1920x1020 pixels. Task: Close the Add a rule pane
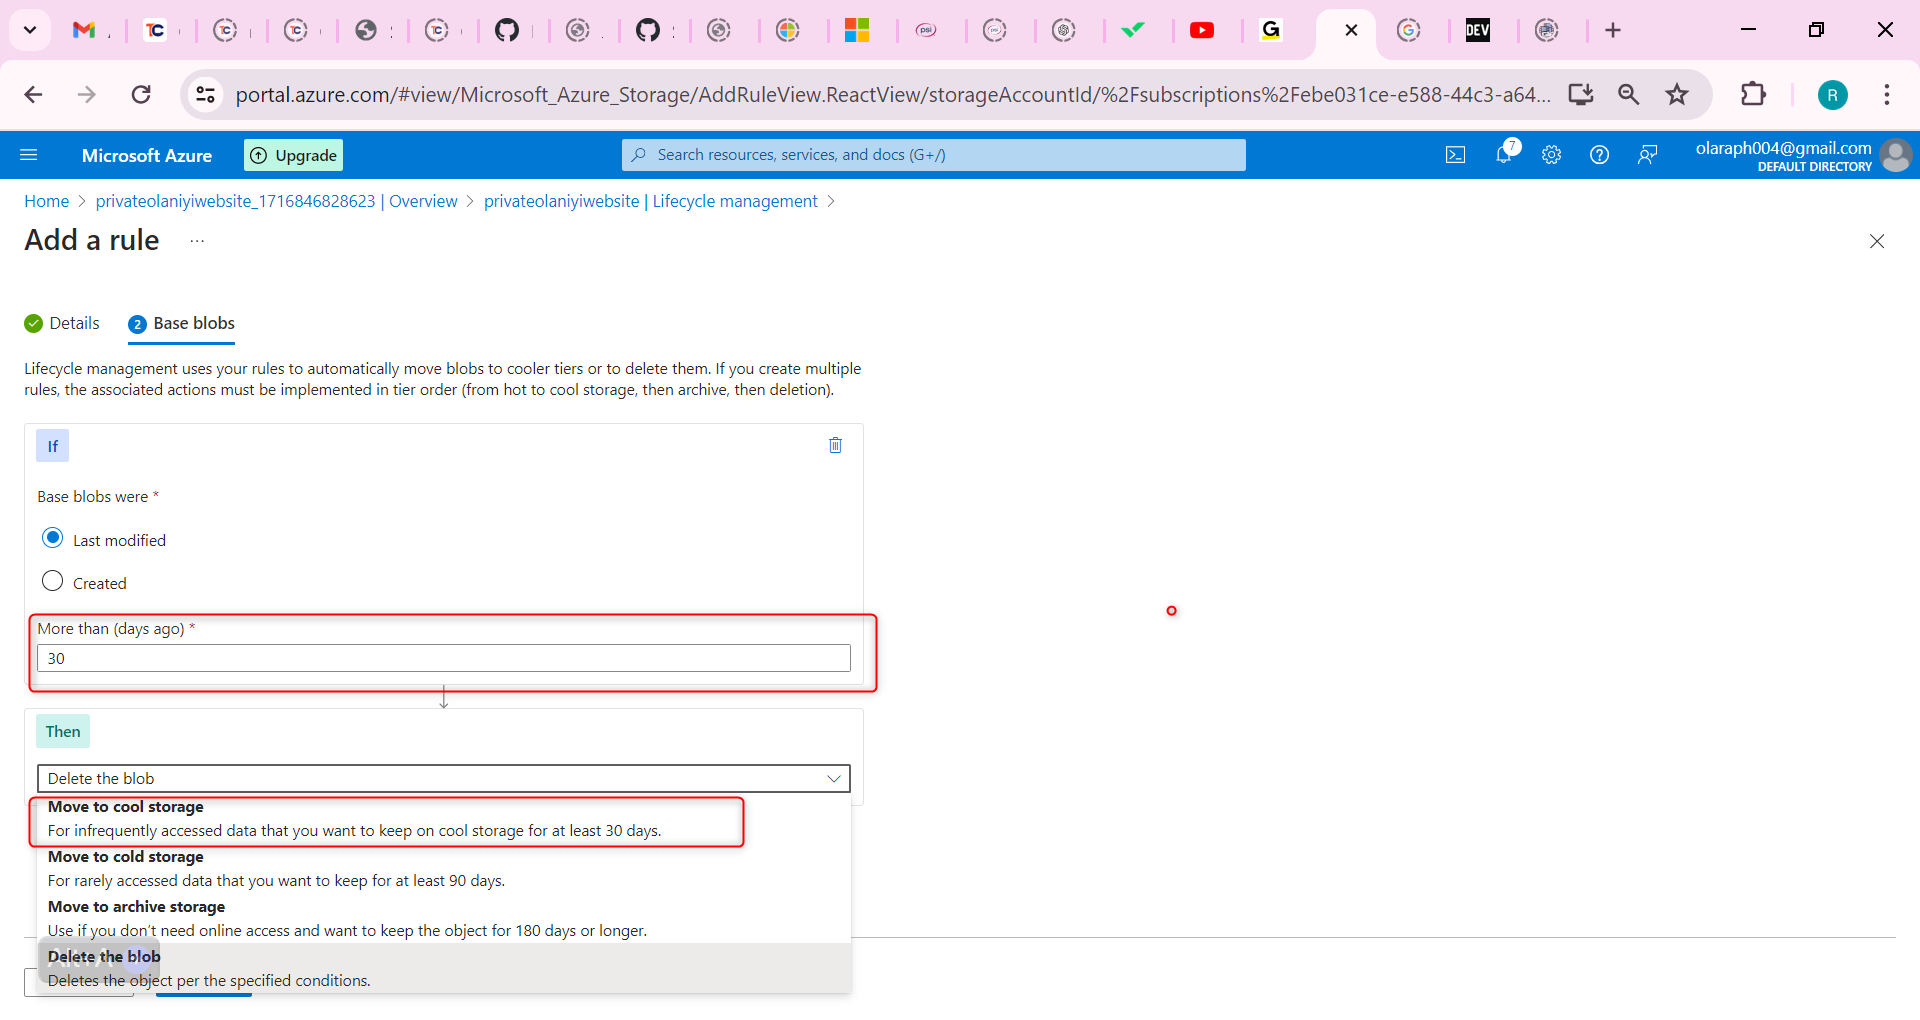[1877, 241]
